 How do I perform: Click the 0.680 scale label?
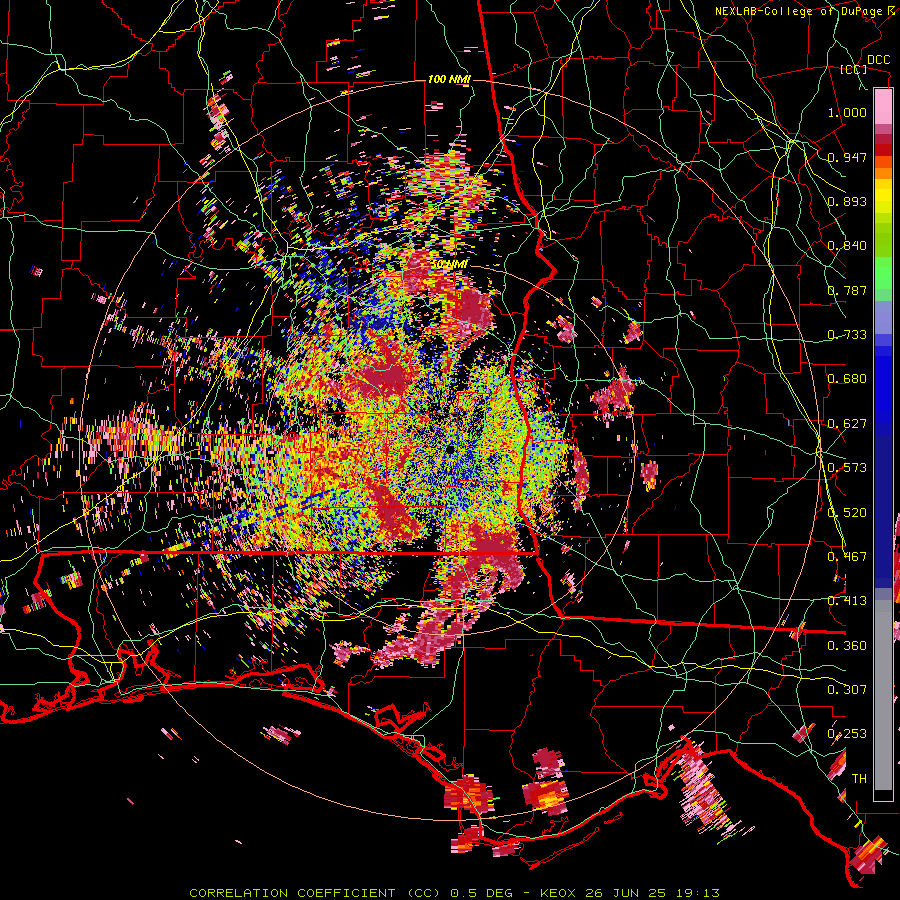[x=847, y=379]
